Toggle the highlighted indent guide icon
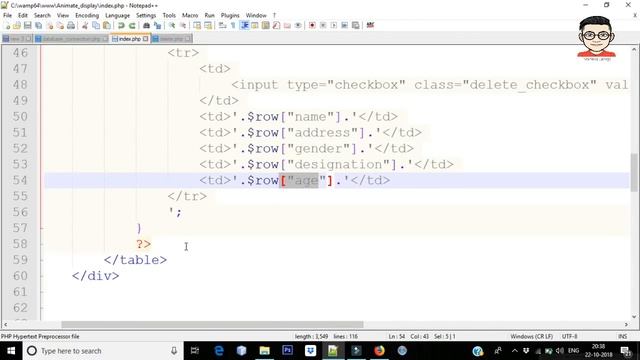640x360 pixels. click(244, 25)
